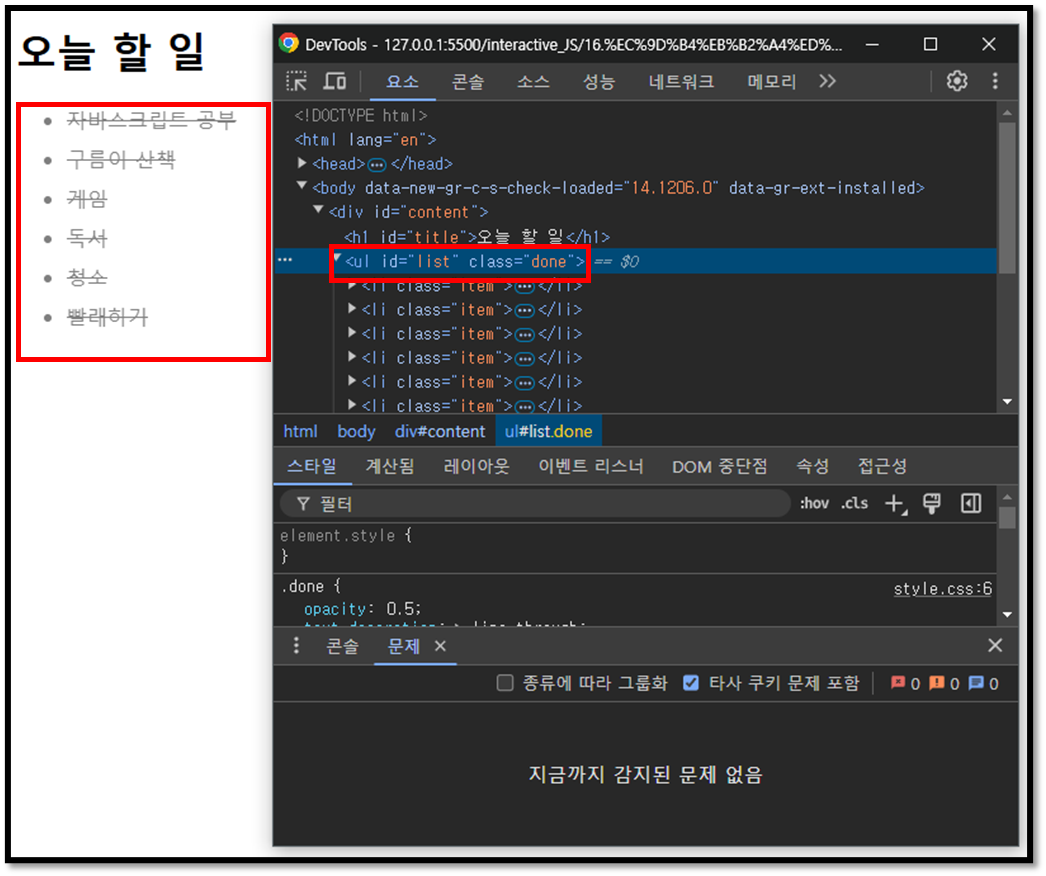This screenshot has height=876, width=1046.
Task: Select the DOM 중단점 subtab
Action: (x=720, y=466)
